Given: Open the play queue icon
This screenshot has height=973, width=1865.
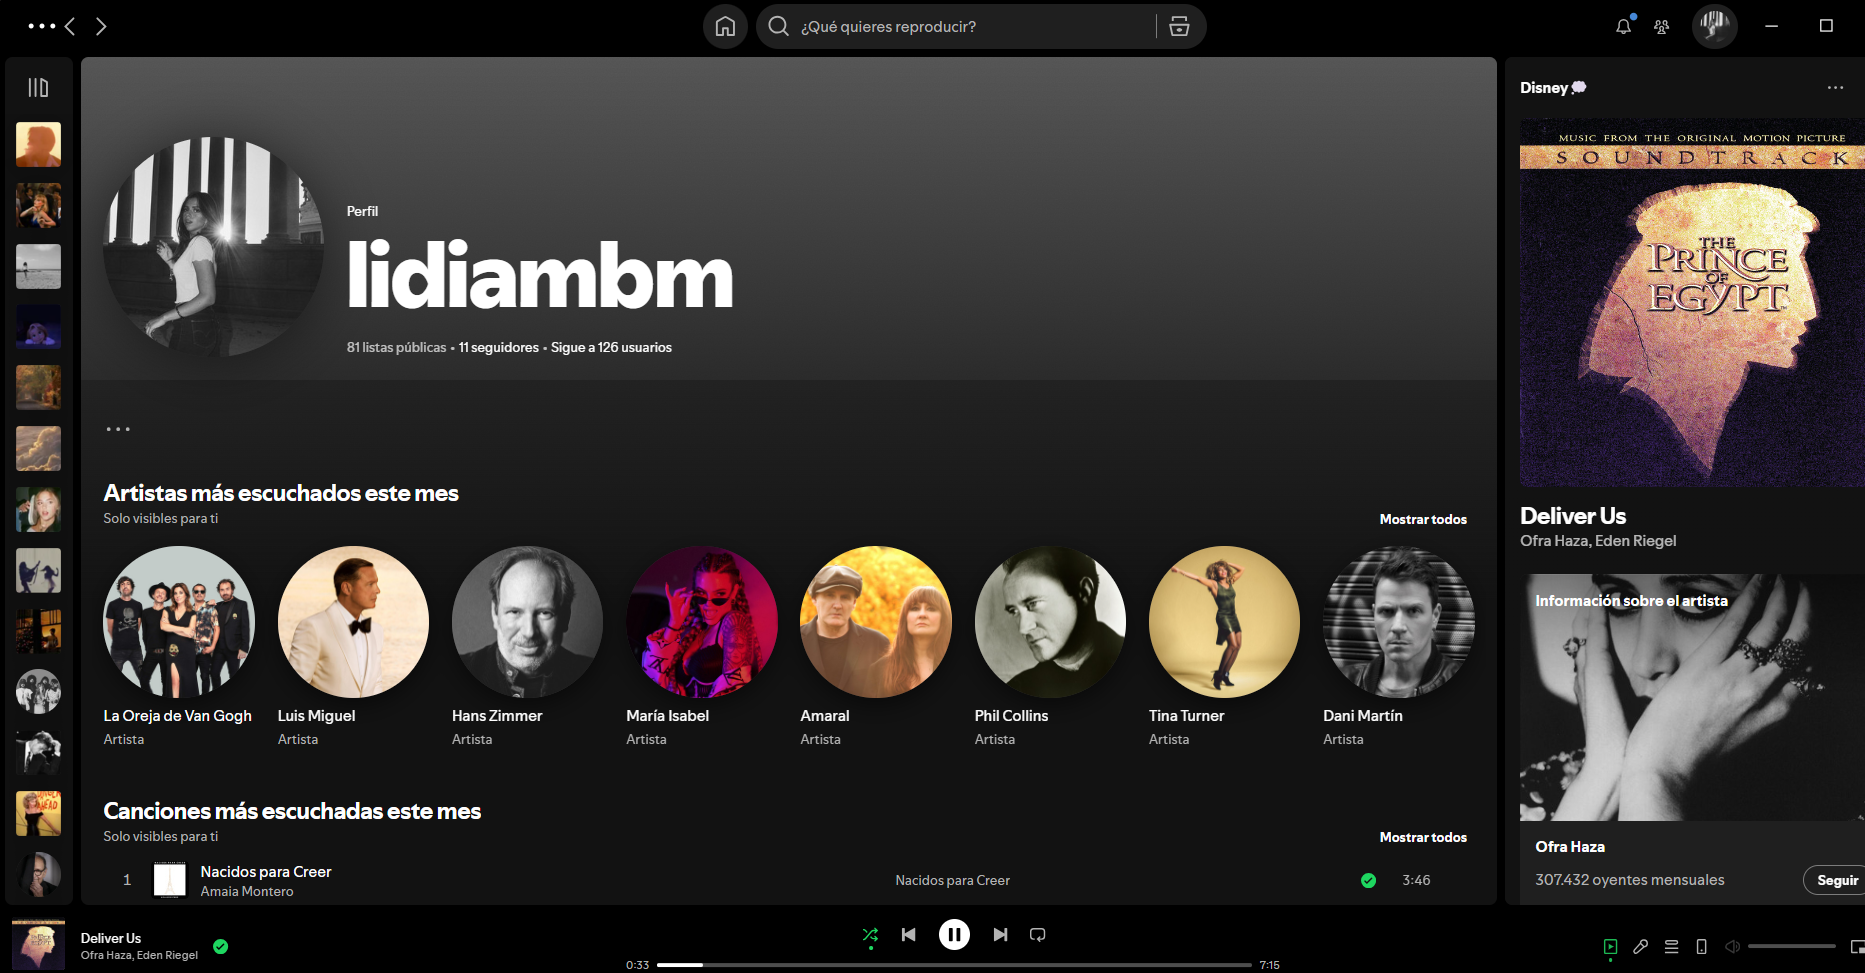Looking at the screenshot, I should click(x=1671, y=946).
